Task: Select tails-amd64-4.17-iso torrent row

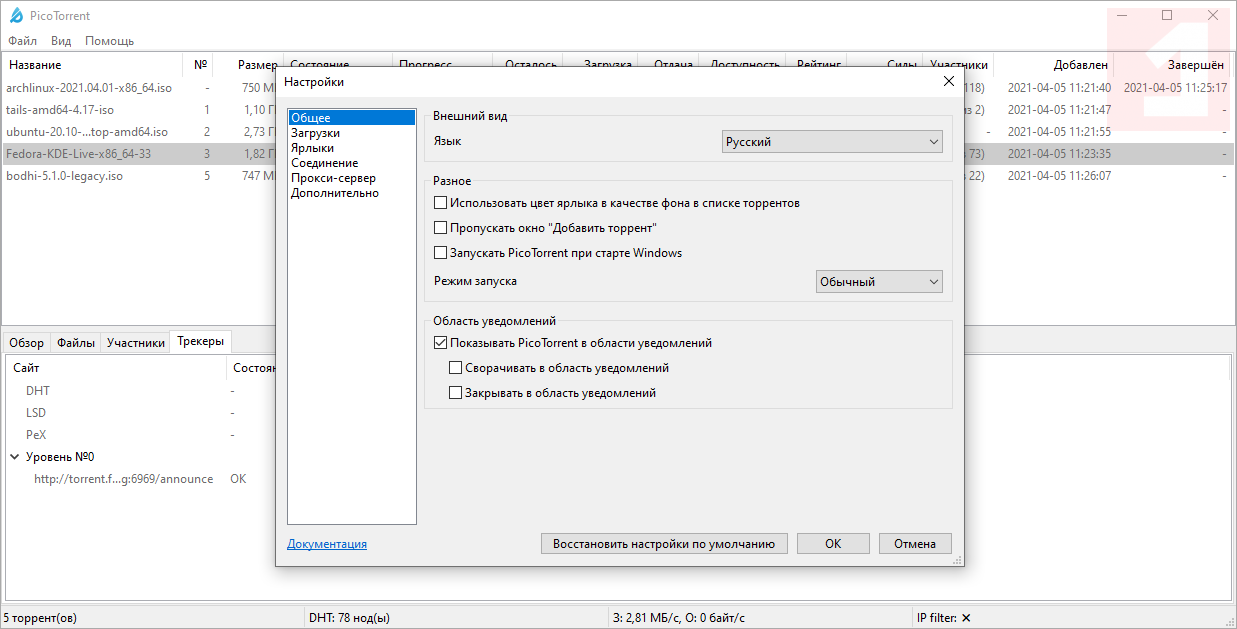Action: coord(60,110)
